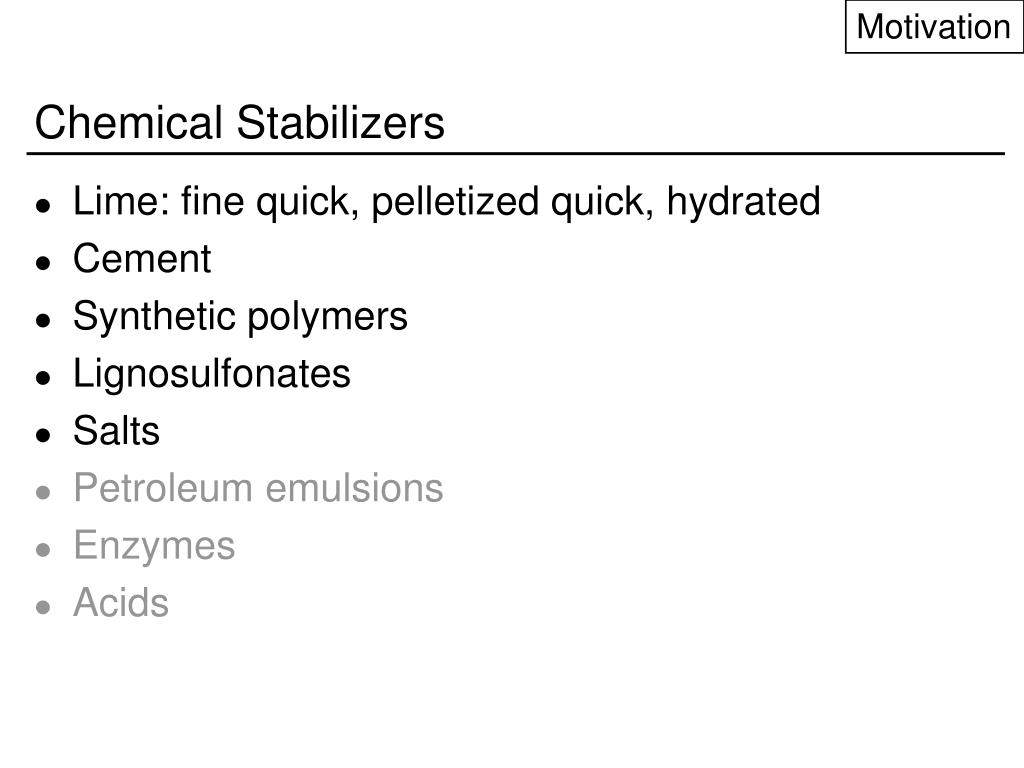Screen dimensions: 1024x768
Task: Click the bullet dot beside Salts
Action: coord(43,436)
